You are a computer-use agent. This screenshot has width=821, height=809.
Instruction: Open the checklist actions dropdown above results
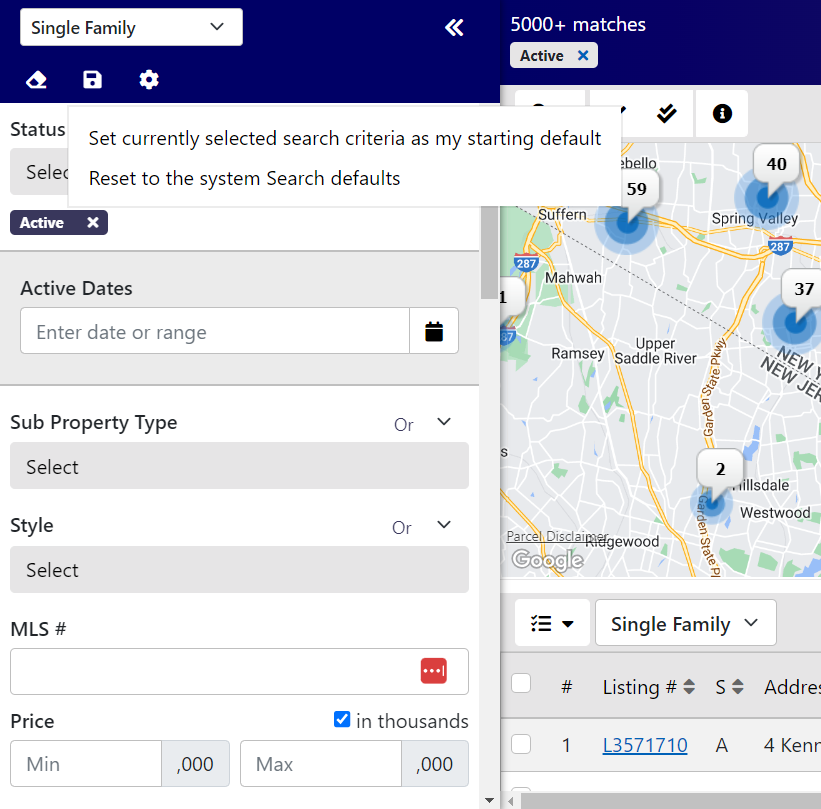(552, 623)
